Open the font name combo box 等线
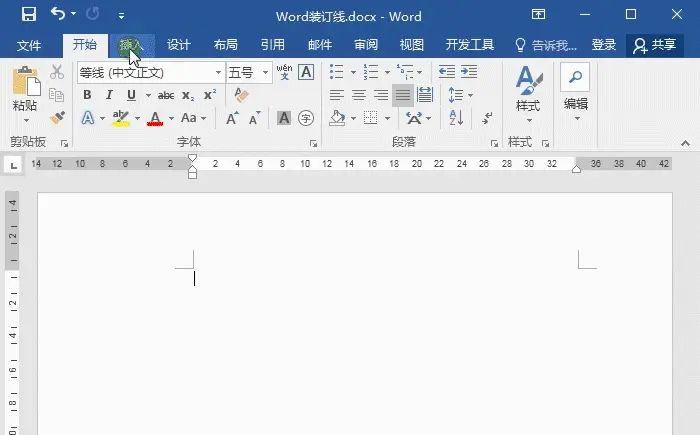Screen dimensions: 700x435 click(151, 72)
